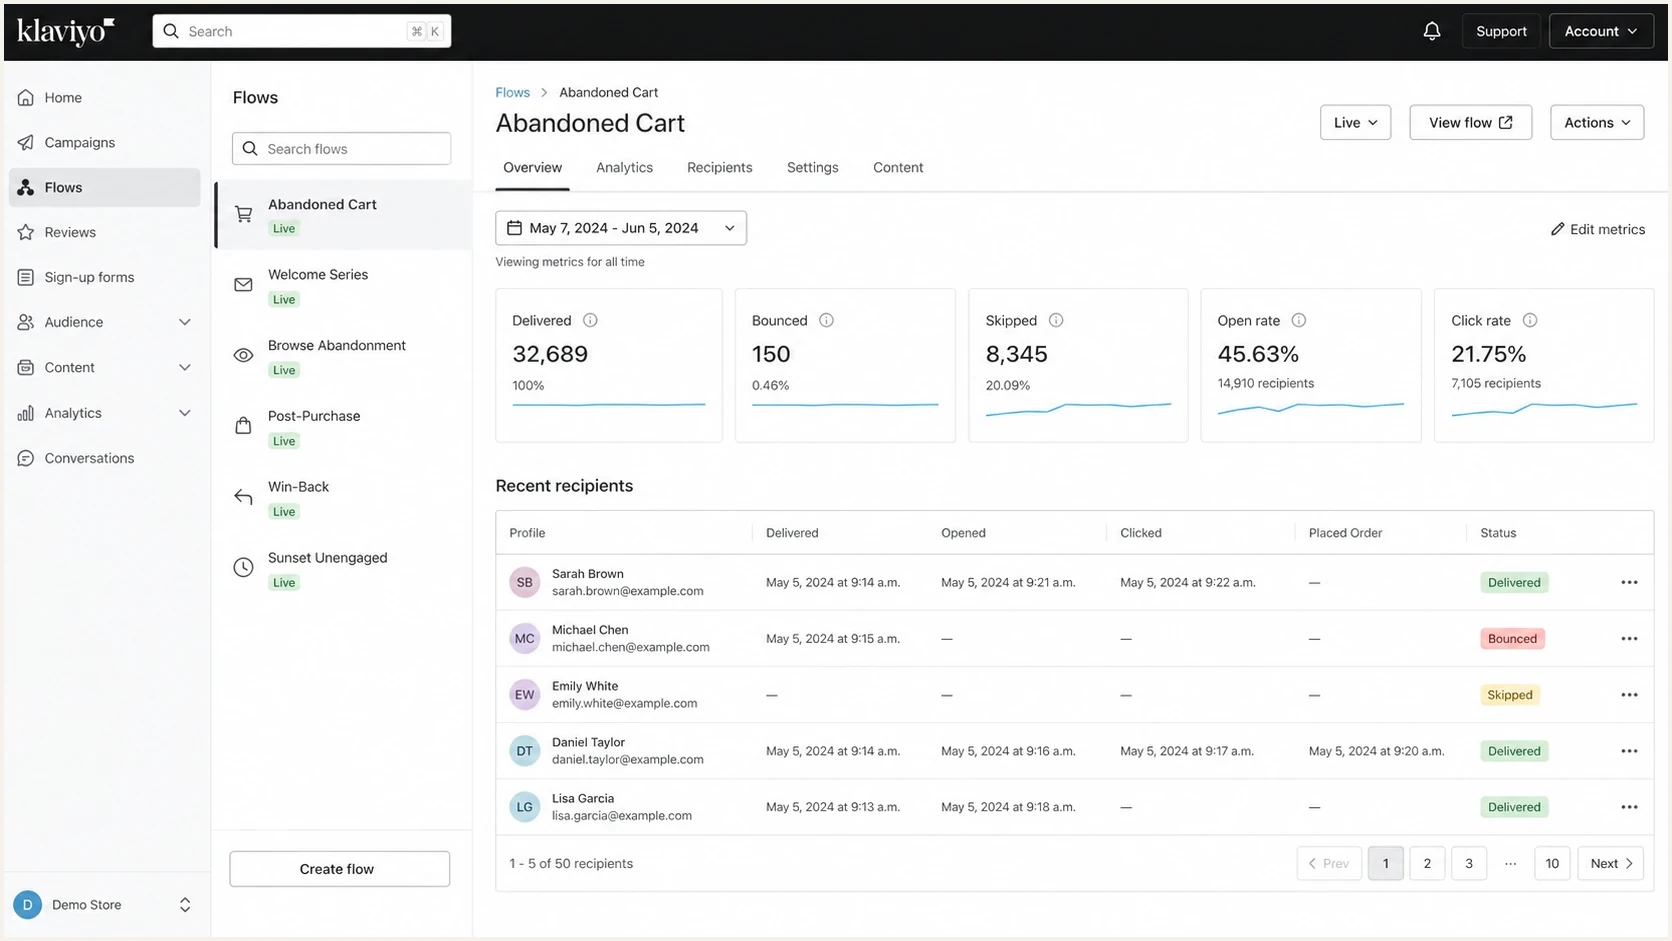1672x941 pixels.
Task: Click in the top Search bar
Action: (301, 31)
